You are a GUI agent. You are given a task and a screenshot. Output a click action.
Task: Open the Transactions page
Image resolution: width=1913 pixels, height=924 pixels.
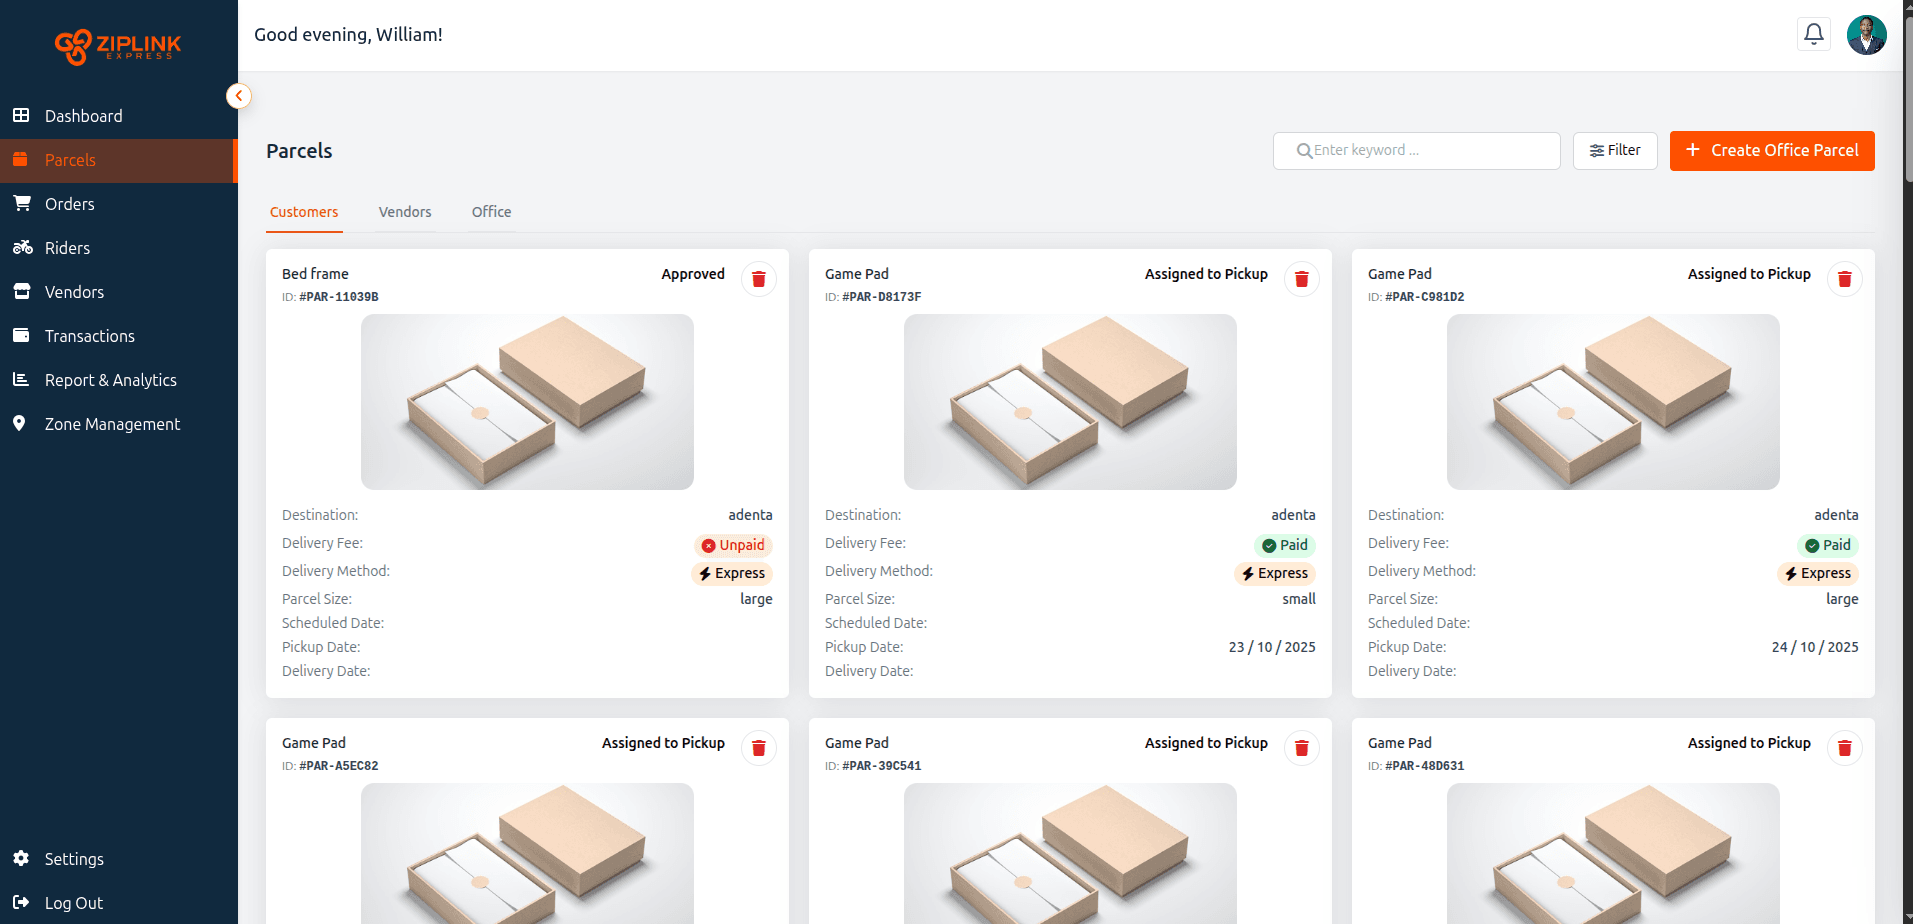pyautogui.click(x=118, y=336)
